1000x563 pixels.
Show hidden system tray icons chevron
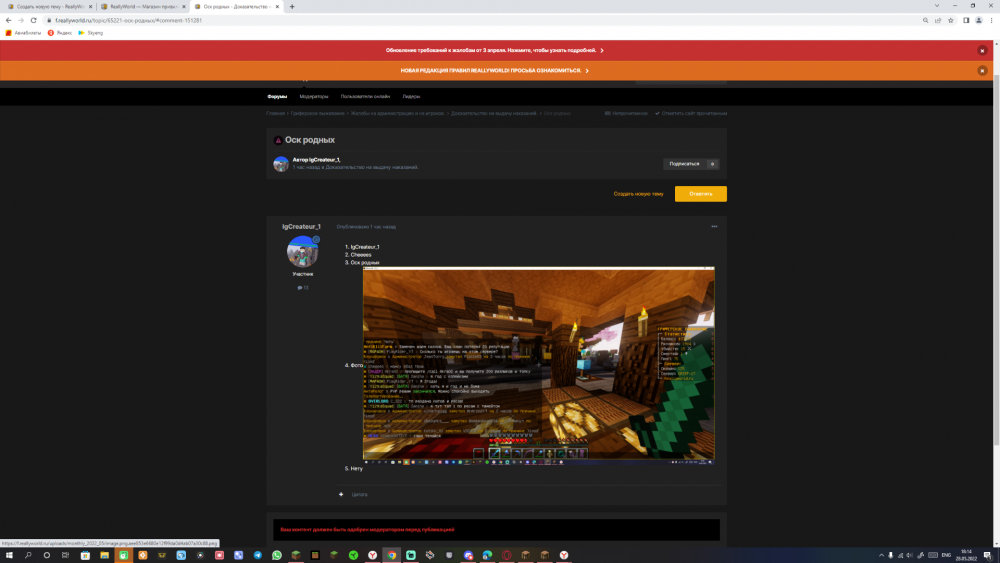pyautogui.click(x=881, y=555)
